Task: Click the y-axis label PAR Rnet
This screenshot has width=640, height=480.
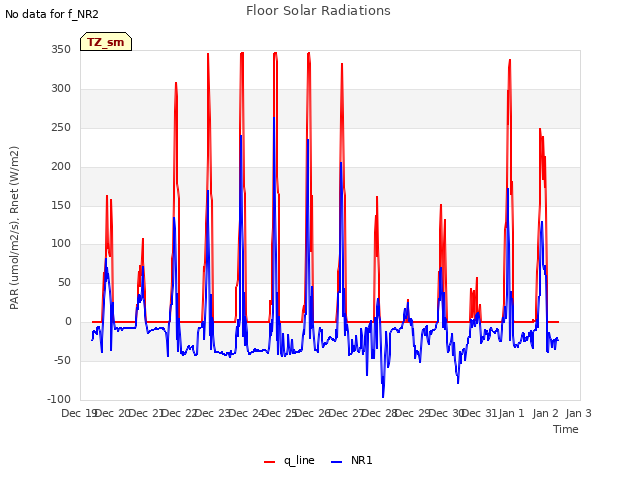Action: tap(14, 228)
